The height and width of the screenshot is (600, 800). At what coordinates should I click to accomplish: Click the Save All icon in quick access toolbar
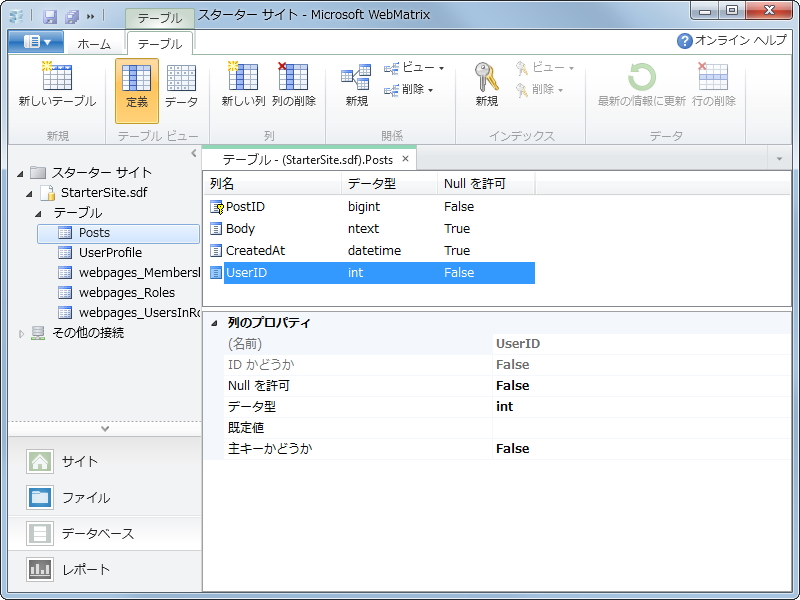71,17
